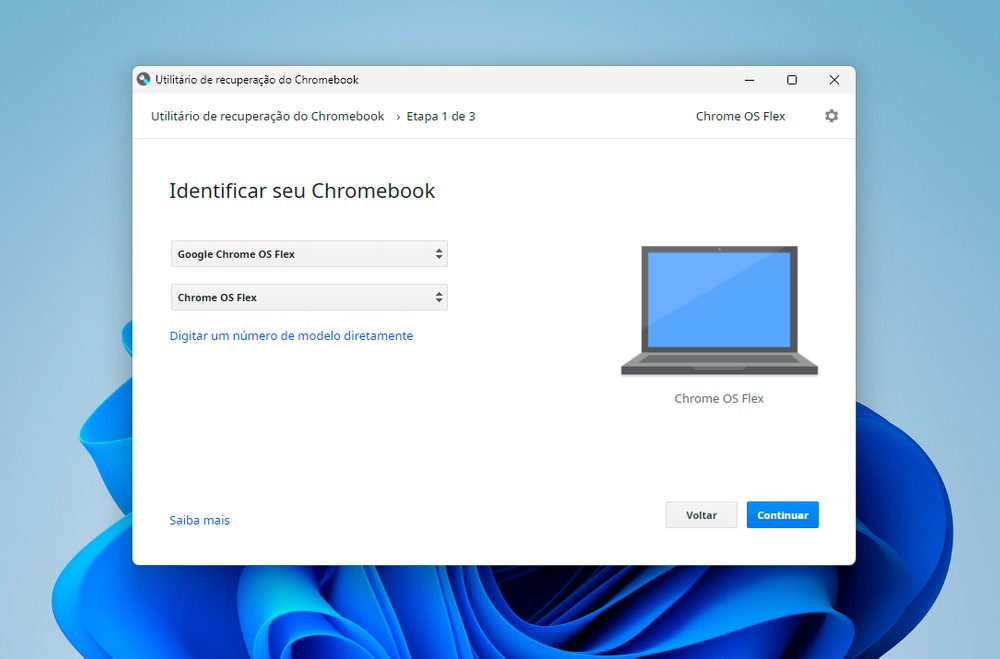Viewport: 1000px width, 659px height.
Task: Click the 'Identificar seu Chromebook' heading
Action: click(302, 191)
